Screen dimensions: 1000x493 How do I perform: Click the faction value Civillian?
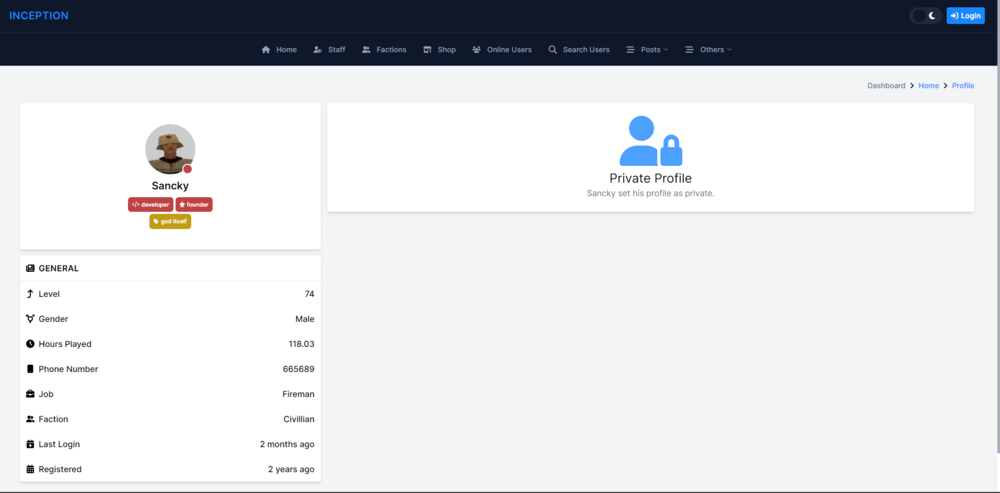point(299,419)
